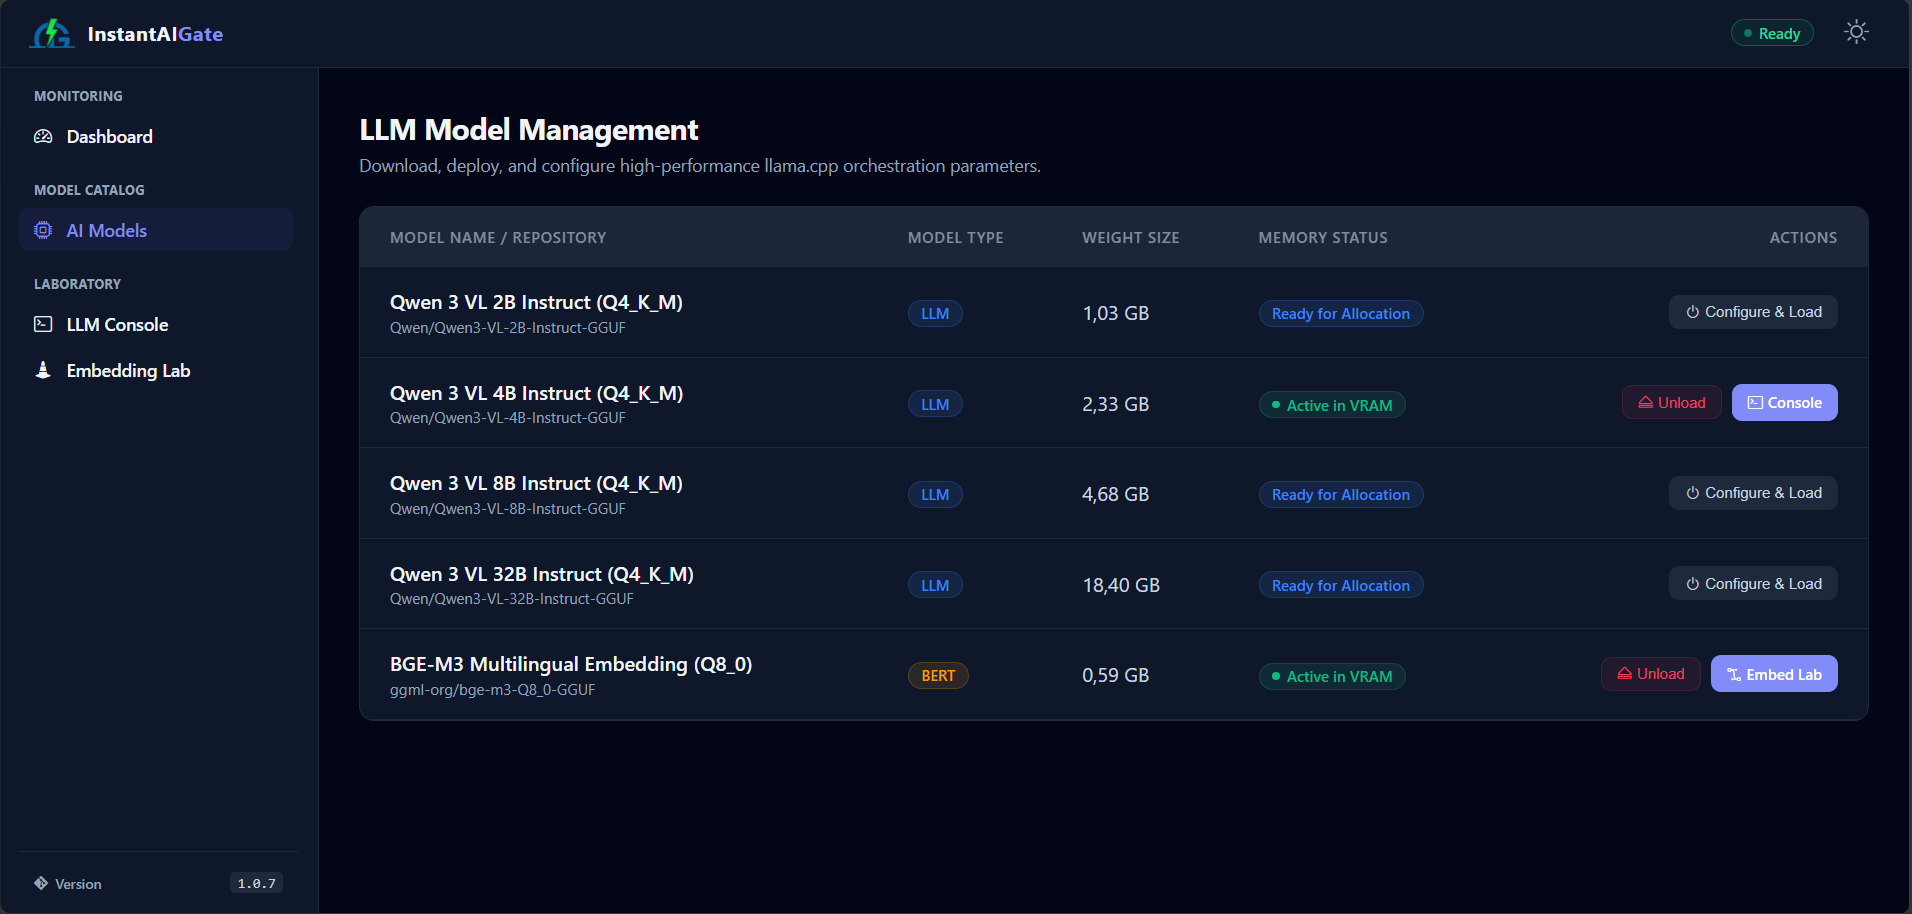Image resolution: width=1912 pixels, height=914 pixels.
Task: Click the Ready status badge
Action: (1772, 33)
